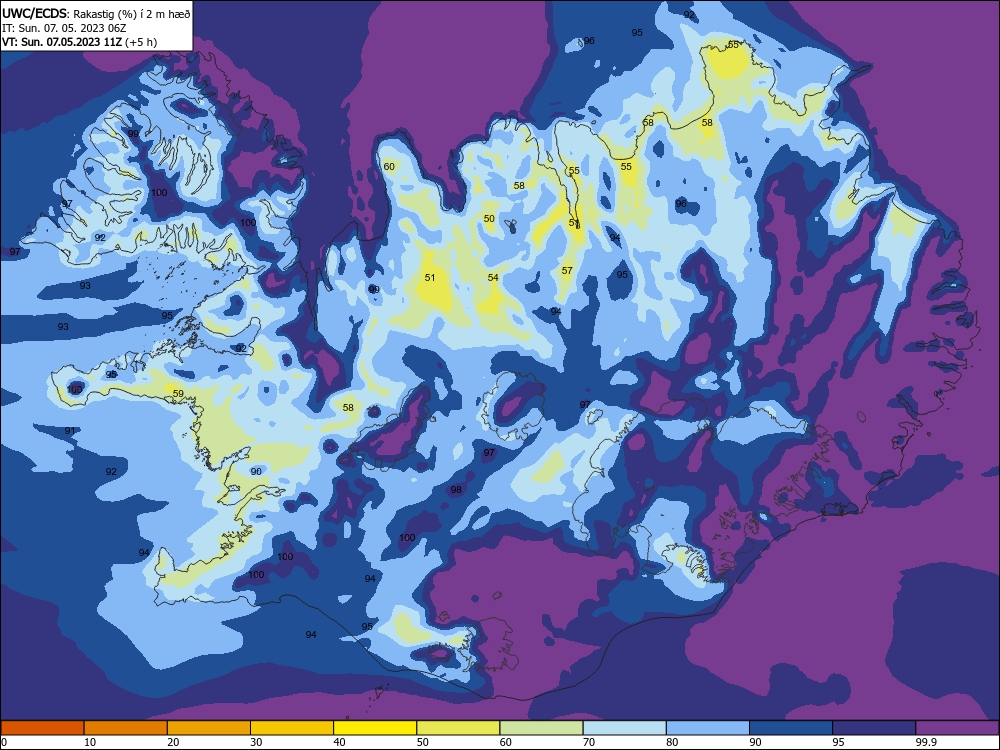Select the orange 10–20 legend color segment
Image resolution: width=1000 pixels, height=750 pixels.
(126, 728)
